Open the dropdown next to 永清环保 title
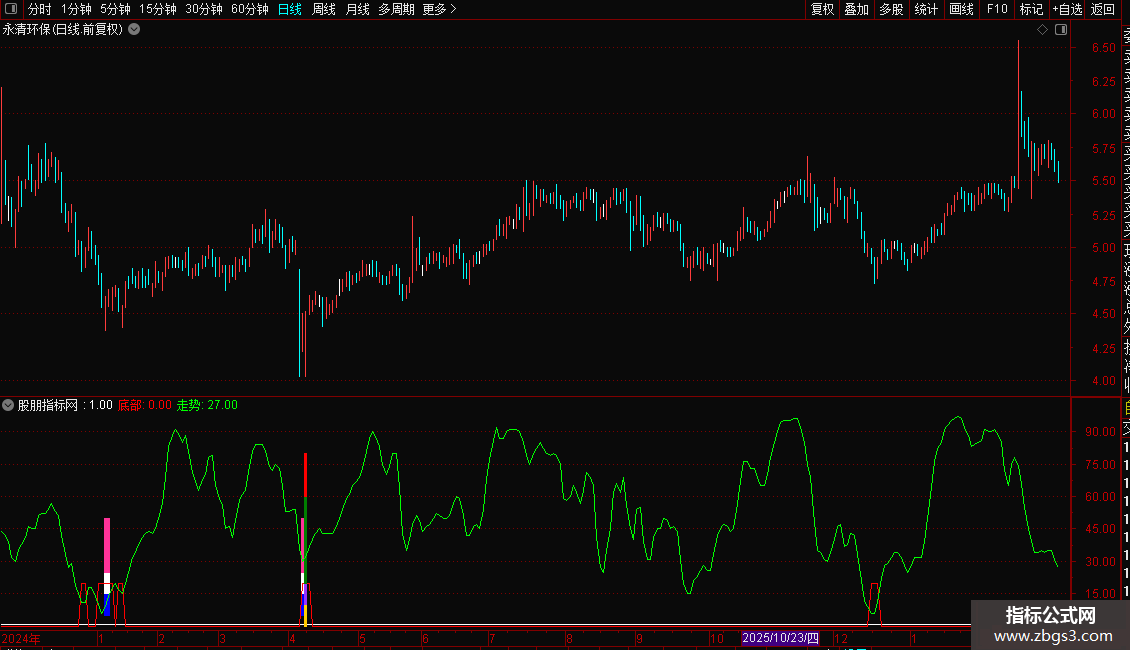Viewport: 1130px width, 650px height. pos(134,30)
